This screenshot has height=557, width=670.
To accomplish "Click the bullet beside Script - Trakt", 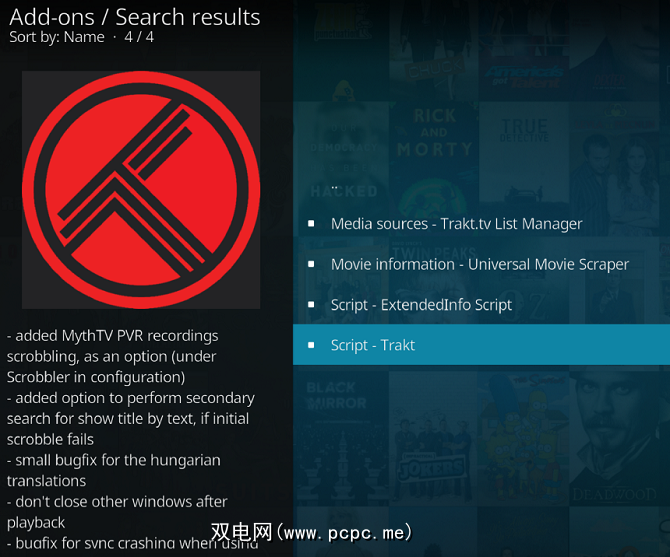I will point(311,345).
